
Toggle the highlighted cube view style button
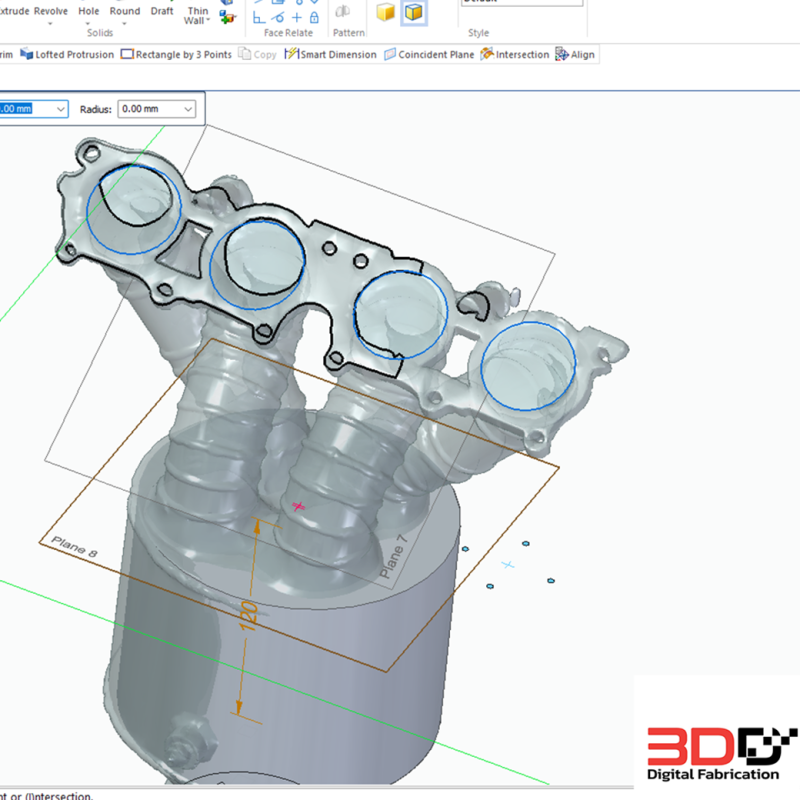[x=413, y=13]
